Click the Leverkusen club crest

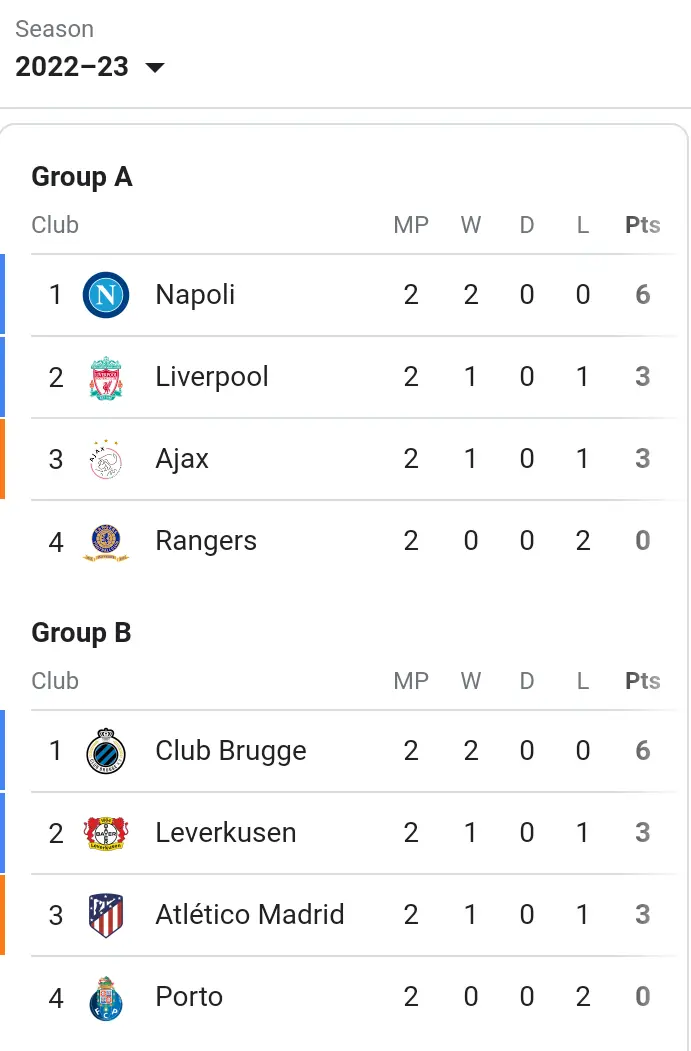pyautogui.click(x=106, y=833)
